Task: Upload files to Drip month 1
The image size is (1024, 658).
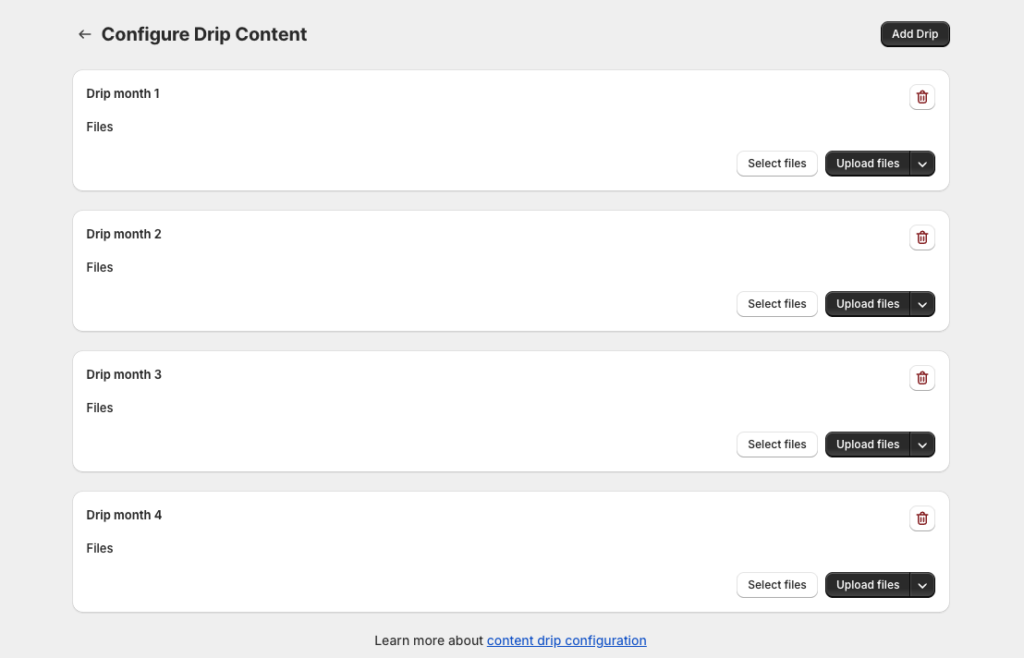Action: [x=867, y=164]
